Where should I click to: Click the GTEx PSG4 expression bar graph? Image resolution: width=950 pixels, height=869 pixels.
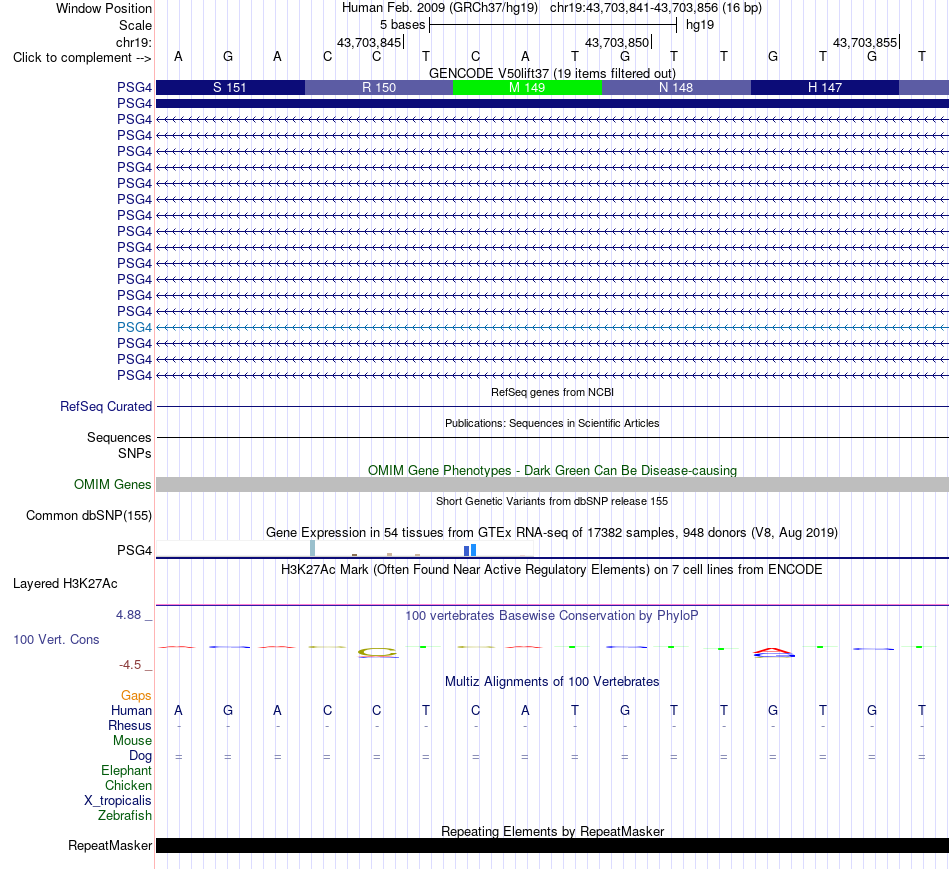pyautogui.click(x=345, y=549)
